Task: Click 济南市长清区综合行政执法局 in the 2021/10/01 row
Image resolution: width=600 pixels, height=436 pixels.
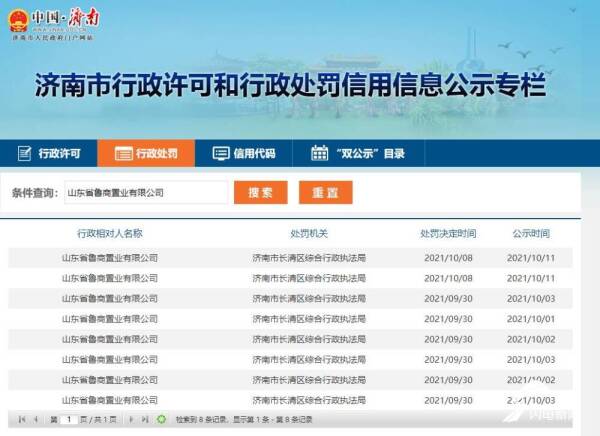Action: [x=309, y=319]
